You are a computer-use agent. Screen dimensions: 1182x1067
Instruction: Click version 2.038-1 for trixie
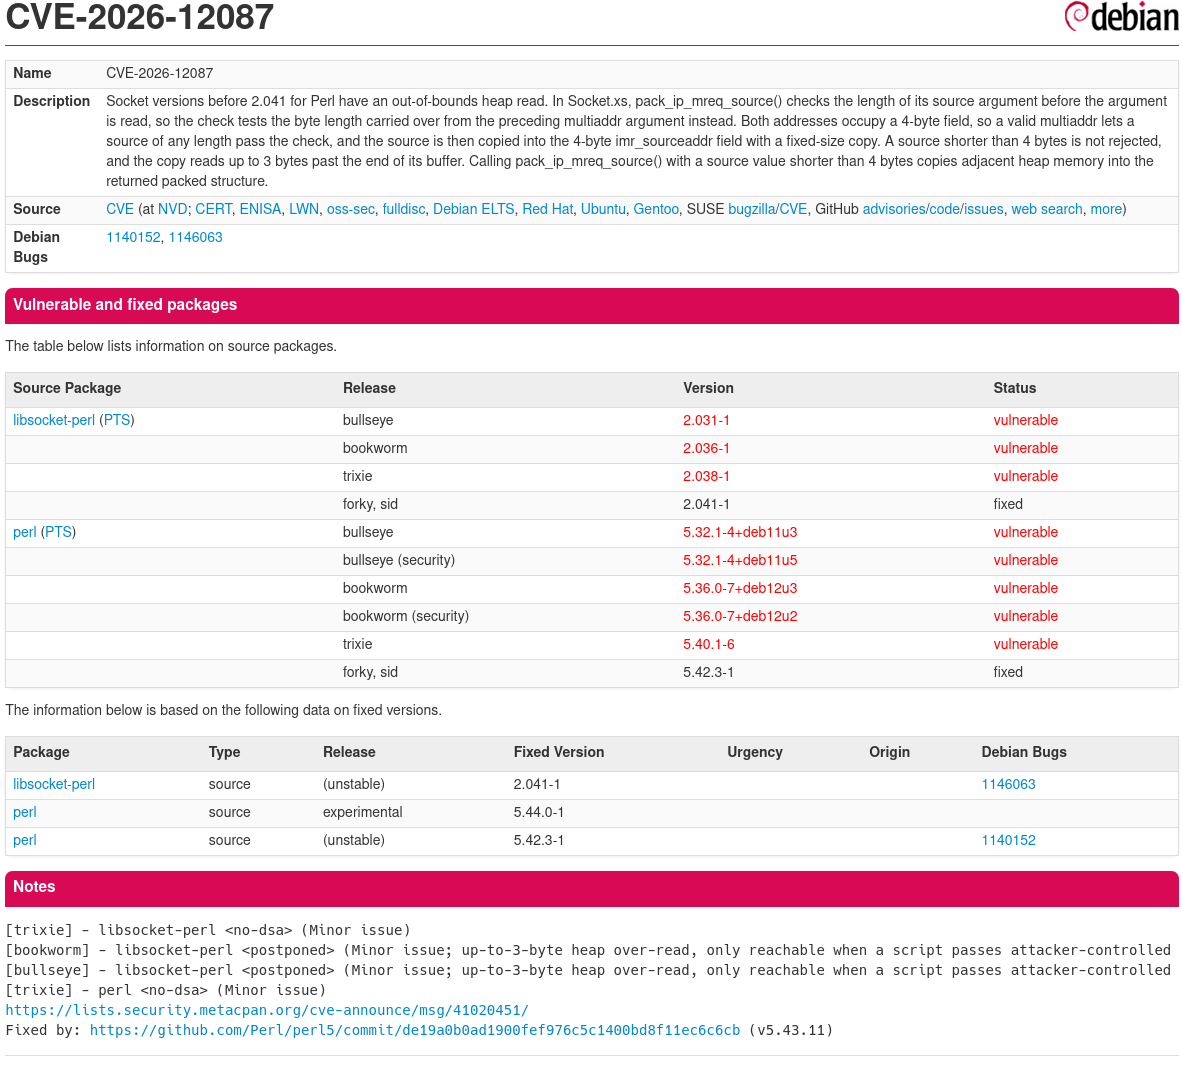[x=706, y=476]
